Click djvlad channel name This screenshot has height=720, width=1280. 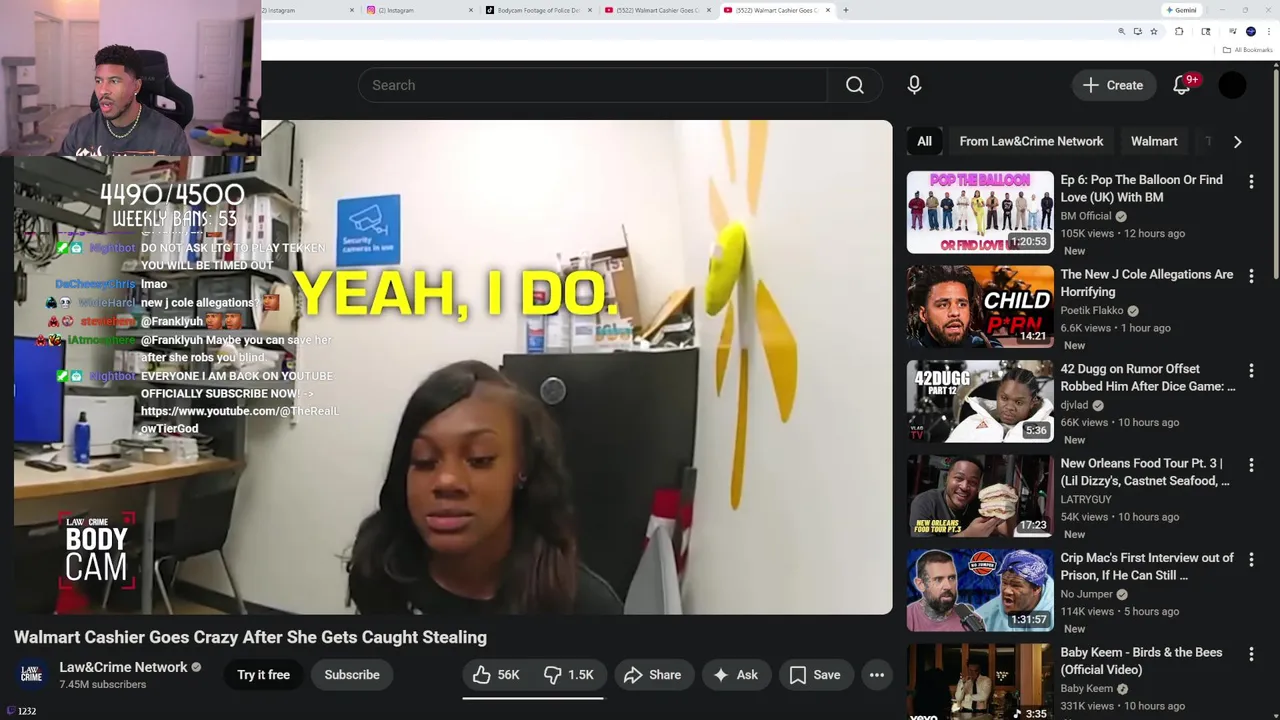tap(1074, 405)
